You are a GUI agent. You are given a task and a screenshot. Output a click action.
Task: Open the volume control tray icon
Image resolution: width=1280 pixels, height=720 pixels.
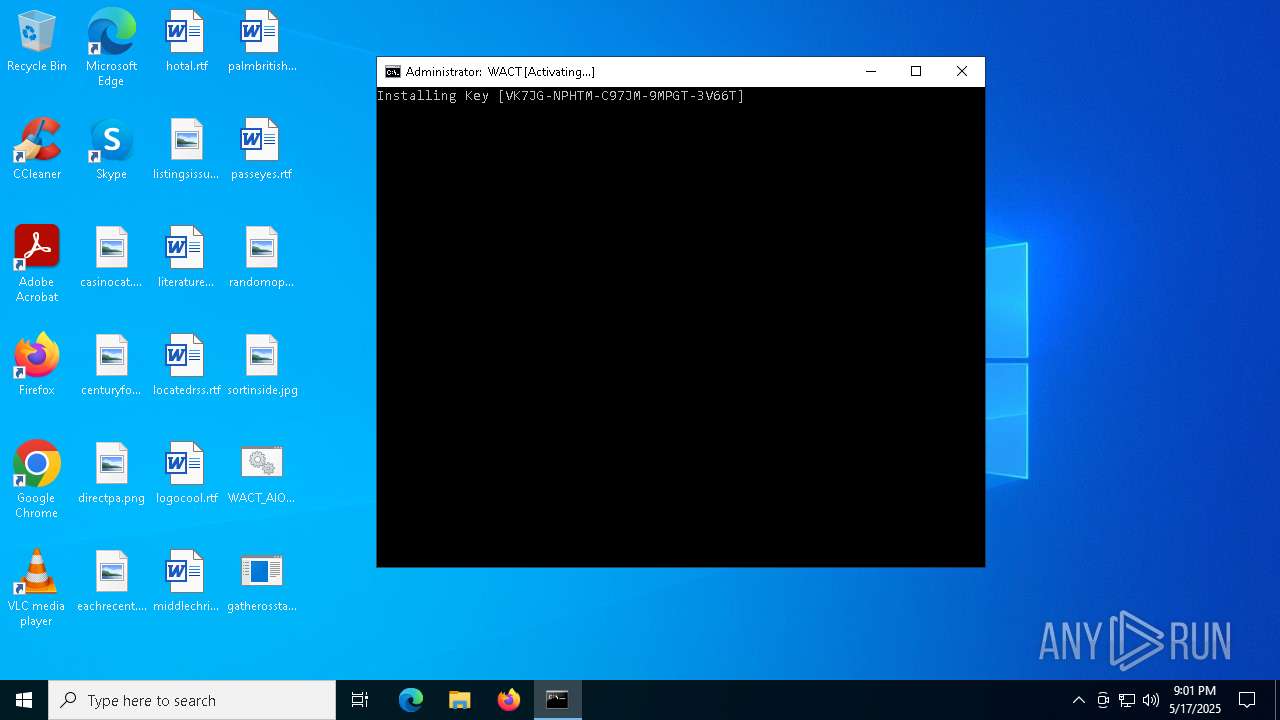1151,700
